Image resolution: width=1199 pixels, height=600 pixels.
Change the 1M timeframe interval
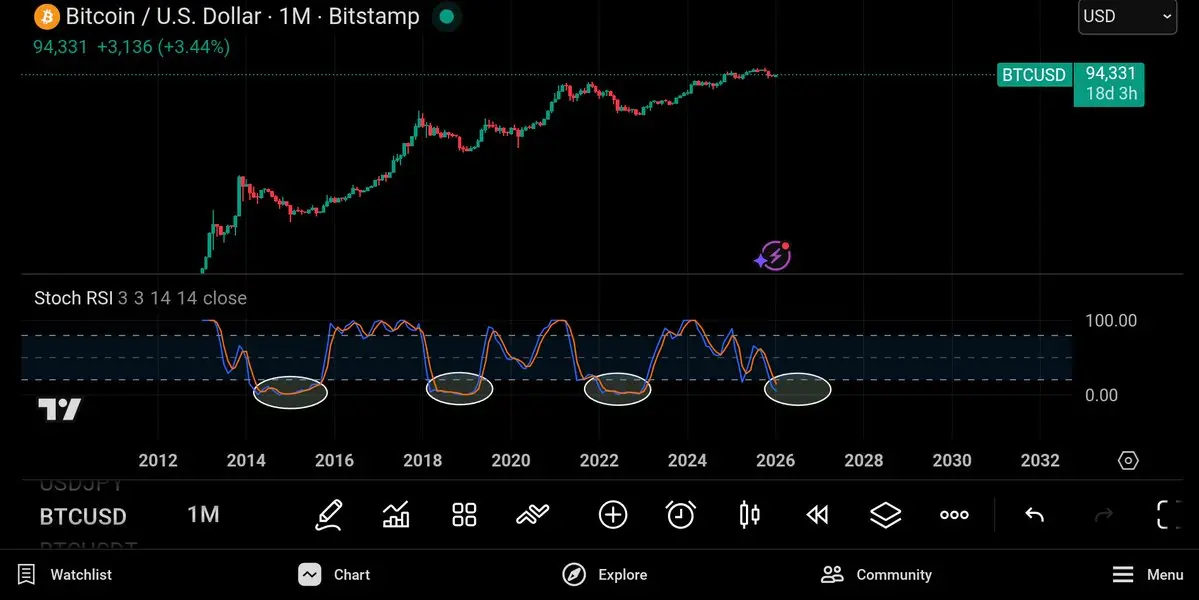pyautogui.click(x=203, y=515)
